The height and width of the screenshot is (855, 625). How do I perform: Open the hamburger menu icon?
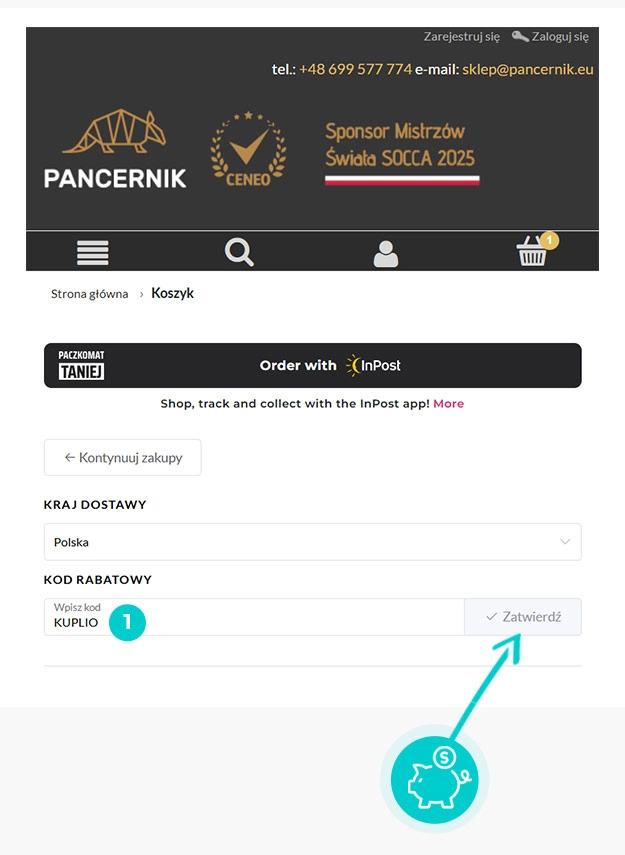pos(93,253)
